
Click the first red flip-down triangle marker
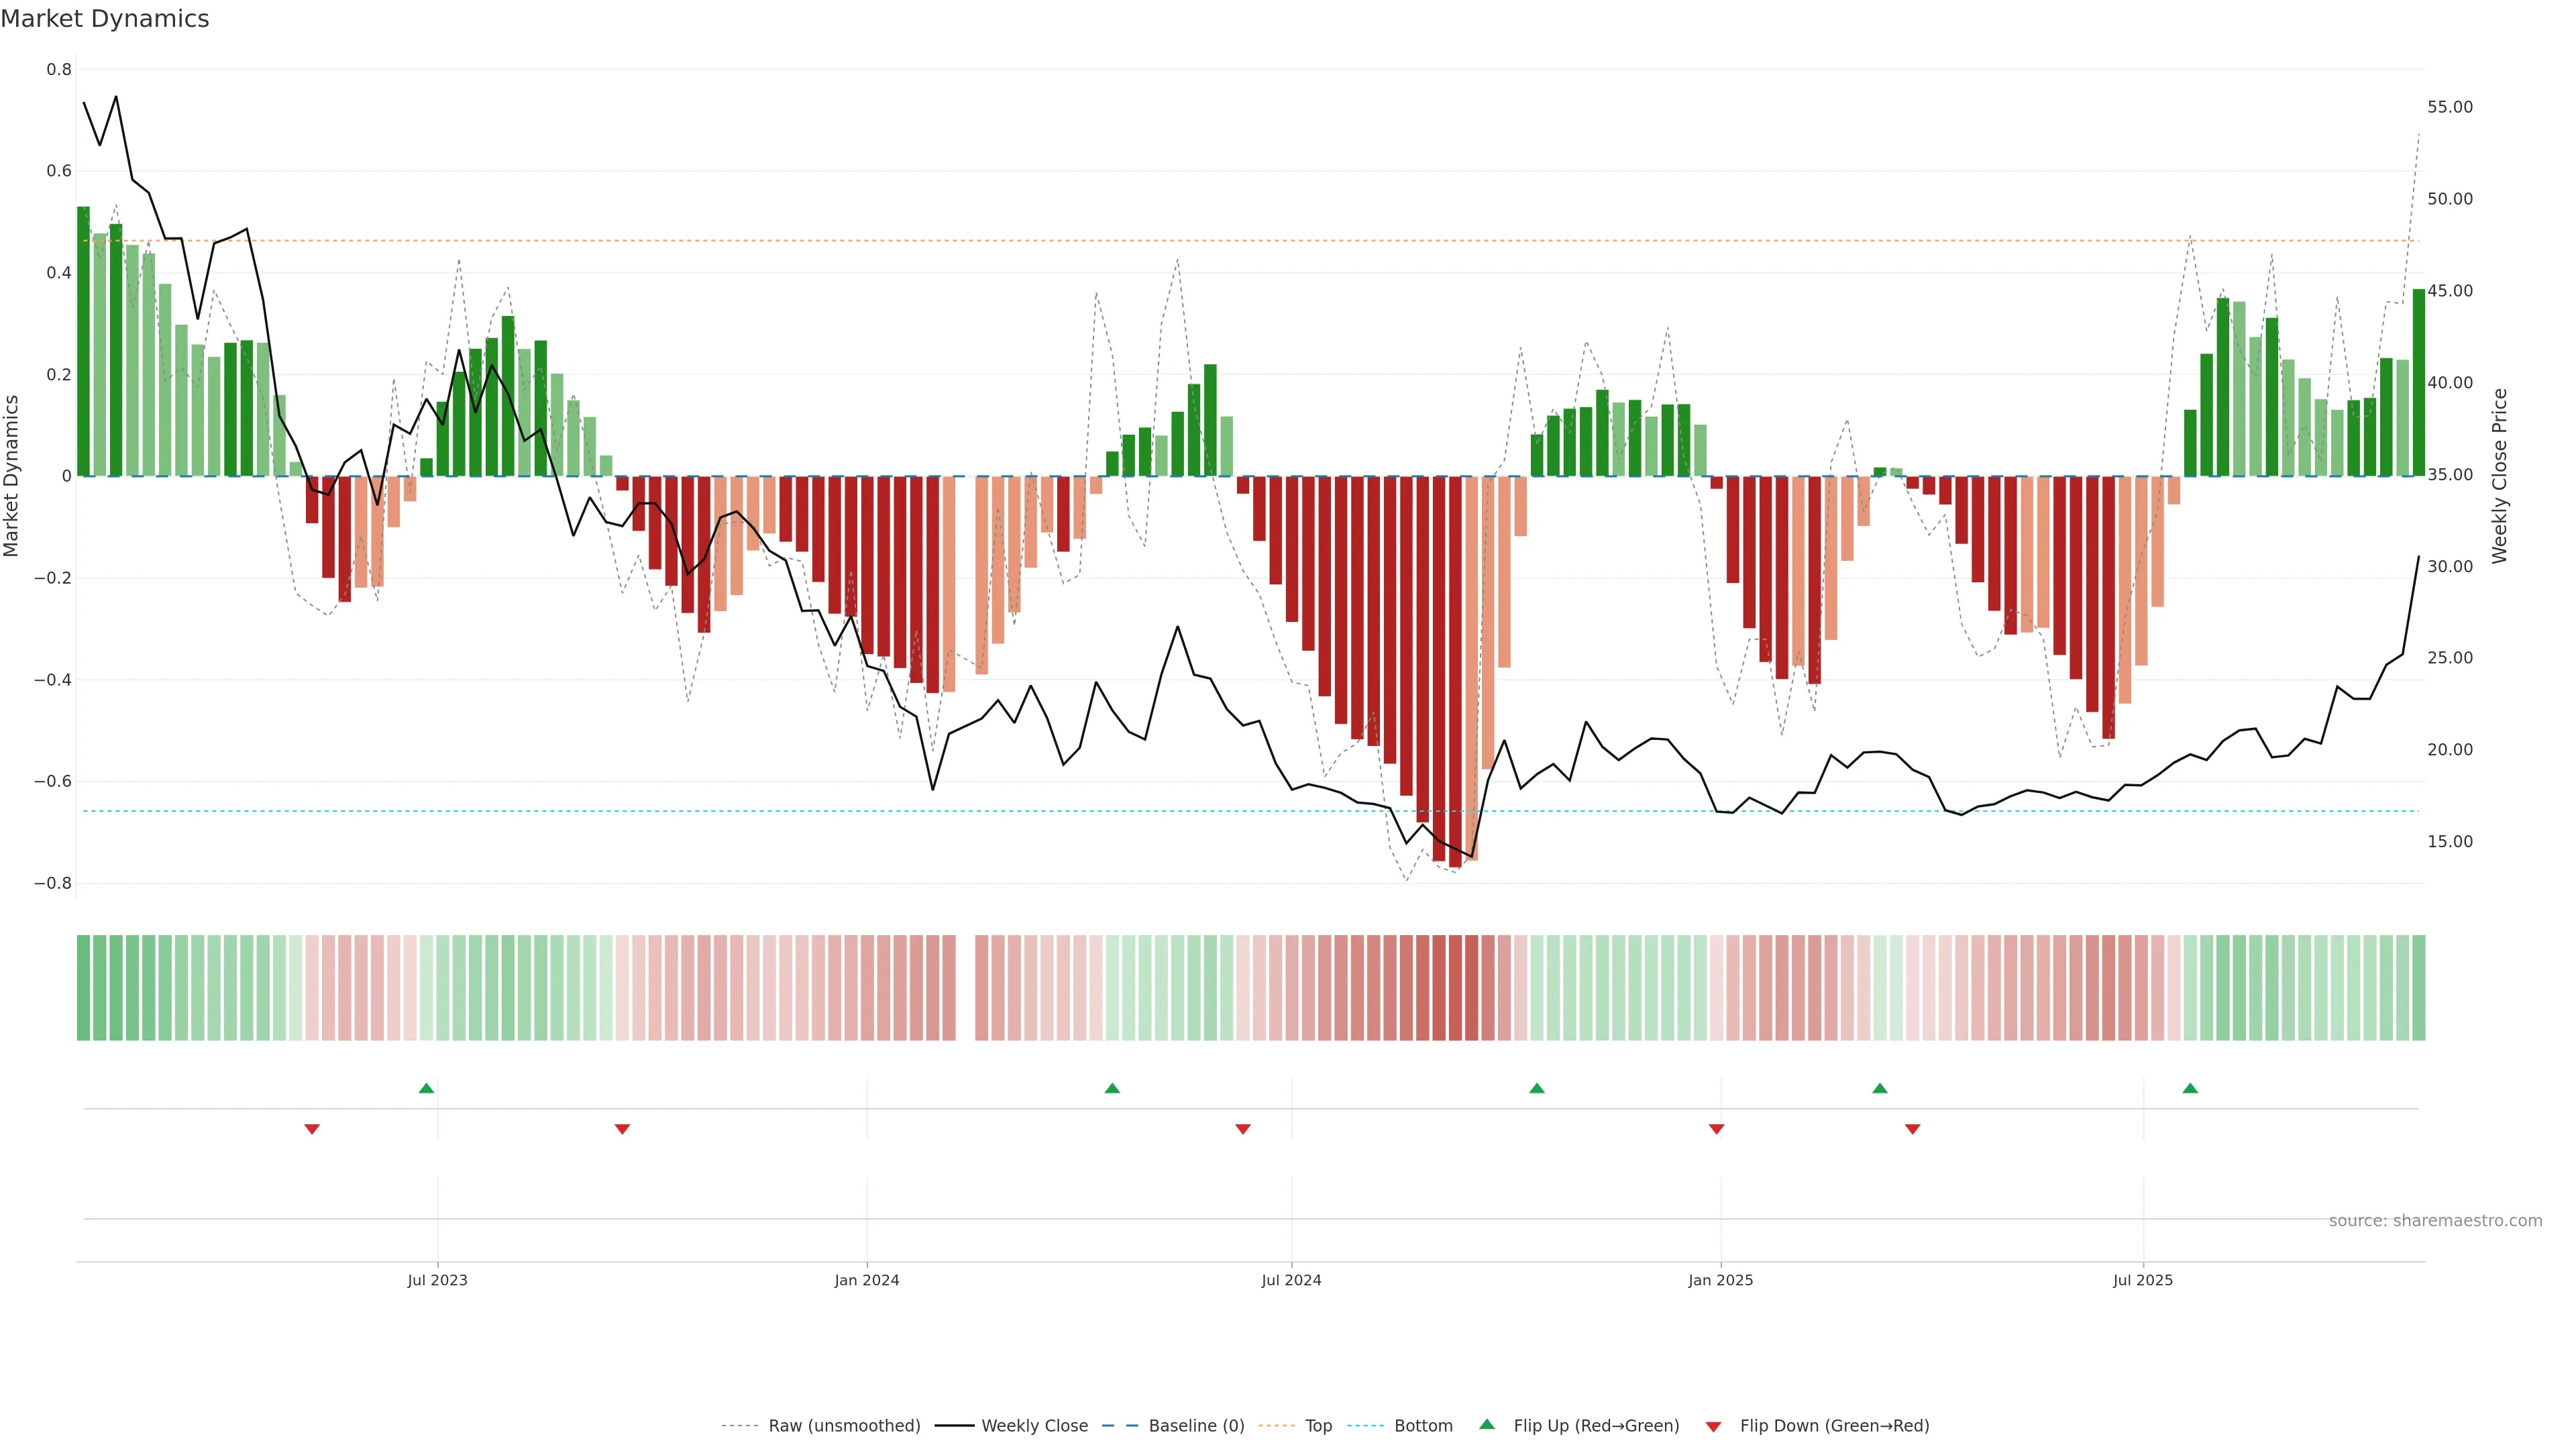312,1129
